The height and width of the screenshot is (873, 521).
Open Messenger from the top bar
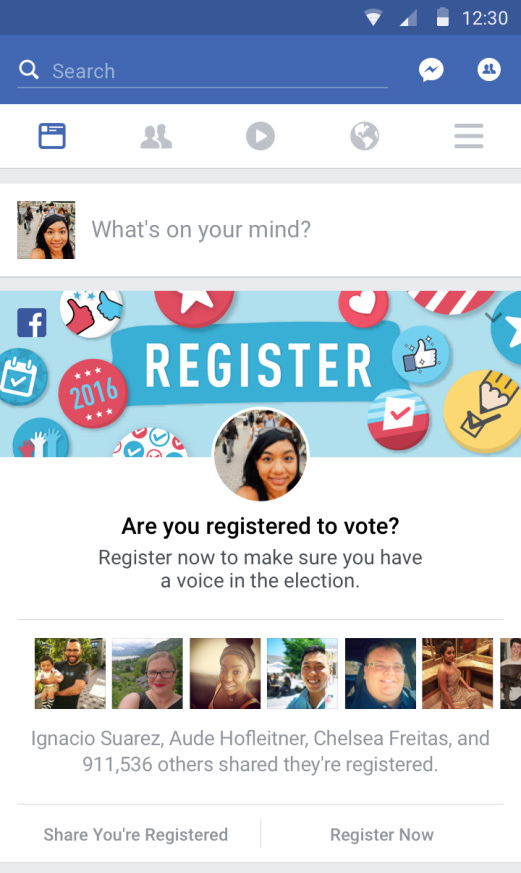pyautogui.click(x=431, y=70)
